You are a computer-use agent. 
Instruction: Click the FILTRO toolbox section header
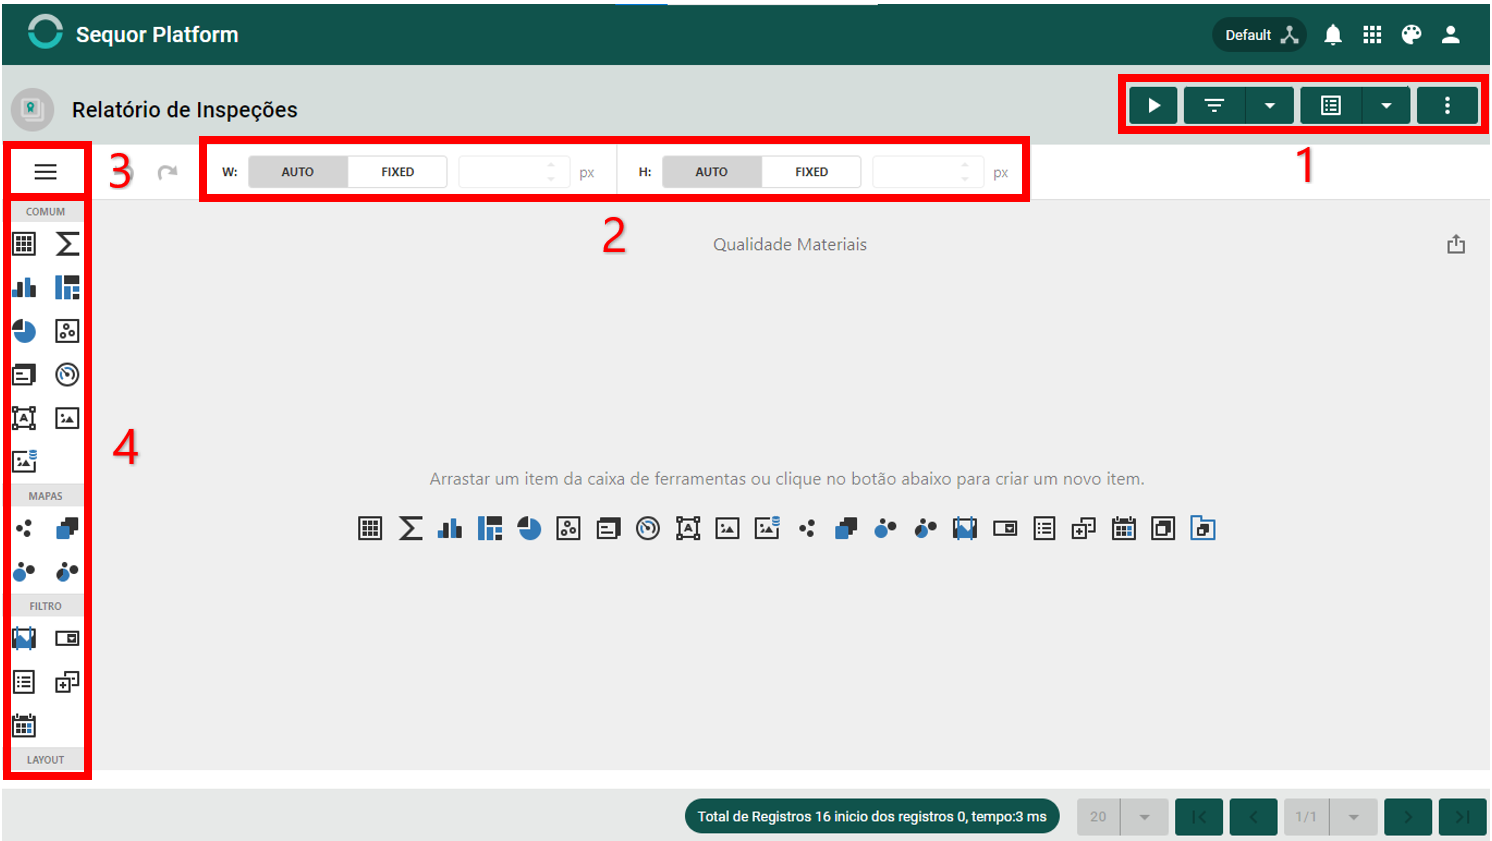point(46,606)
